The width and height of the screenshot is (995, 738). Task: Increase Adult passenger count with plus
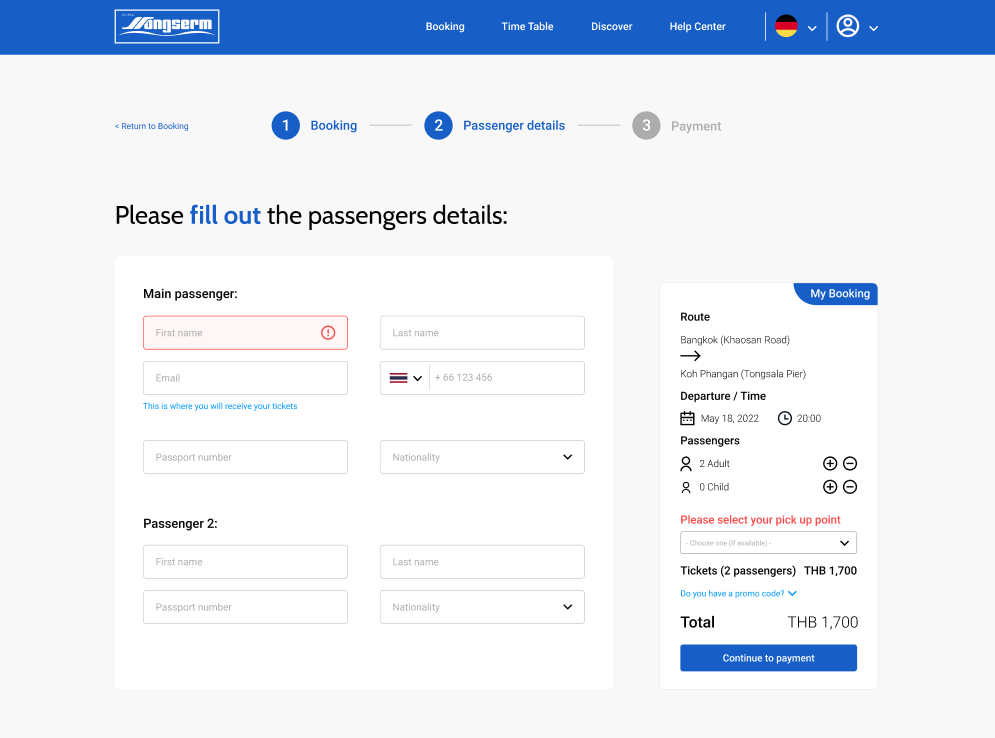[830, 464]
